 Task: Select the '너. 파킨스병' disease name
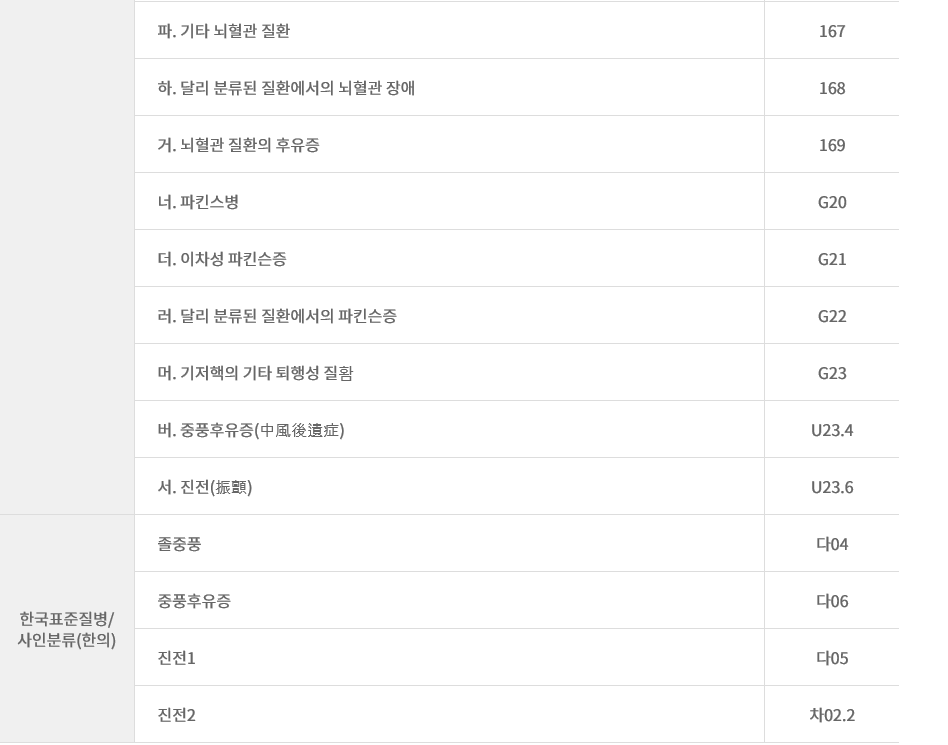(x=198, y=202)
